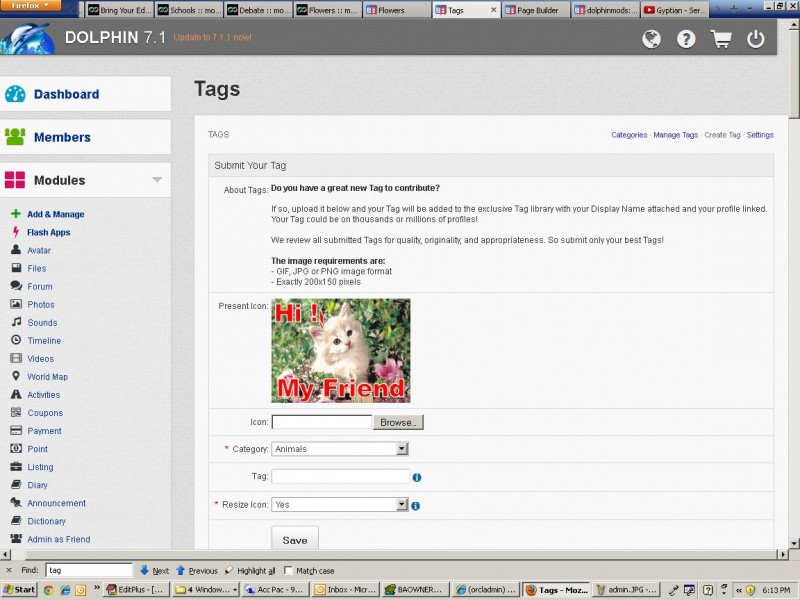Click info icon next to Tag field

tap(417, 478)
